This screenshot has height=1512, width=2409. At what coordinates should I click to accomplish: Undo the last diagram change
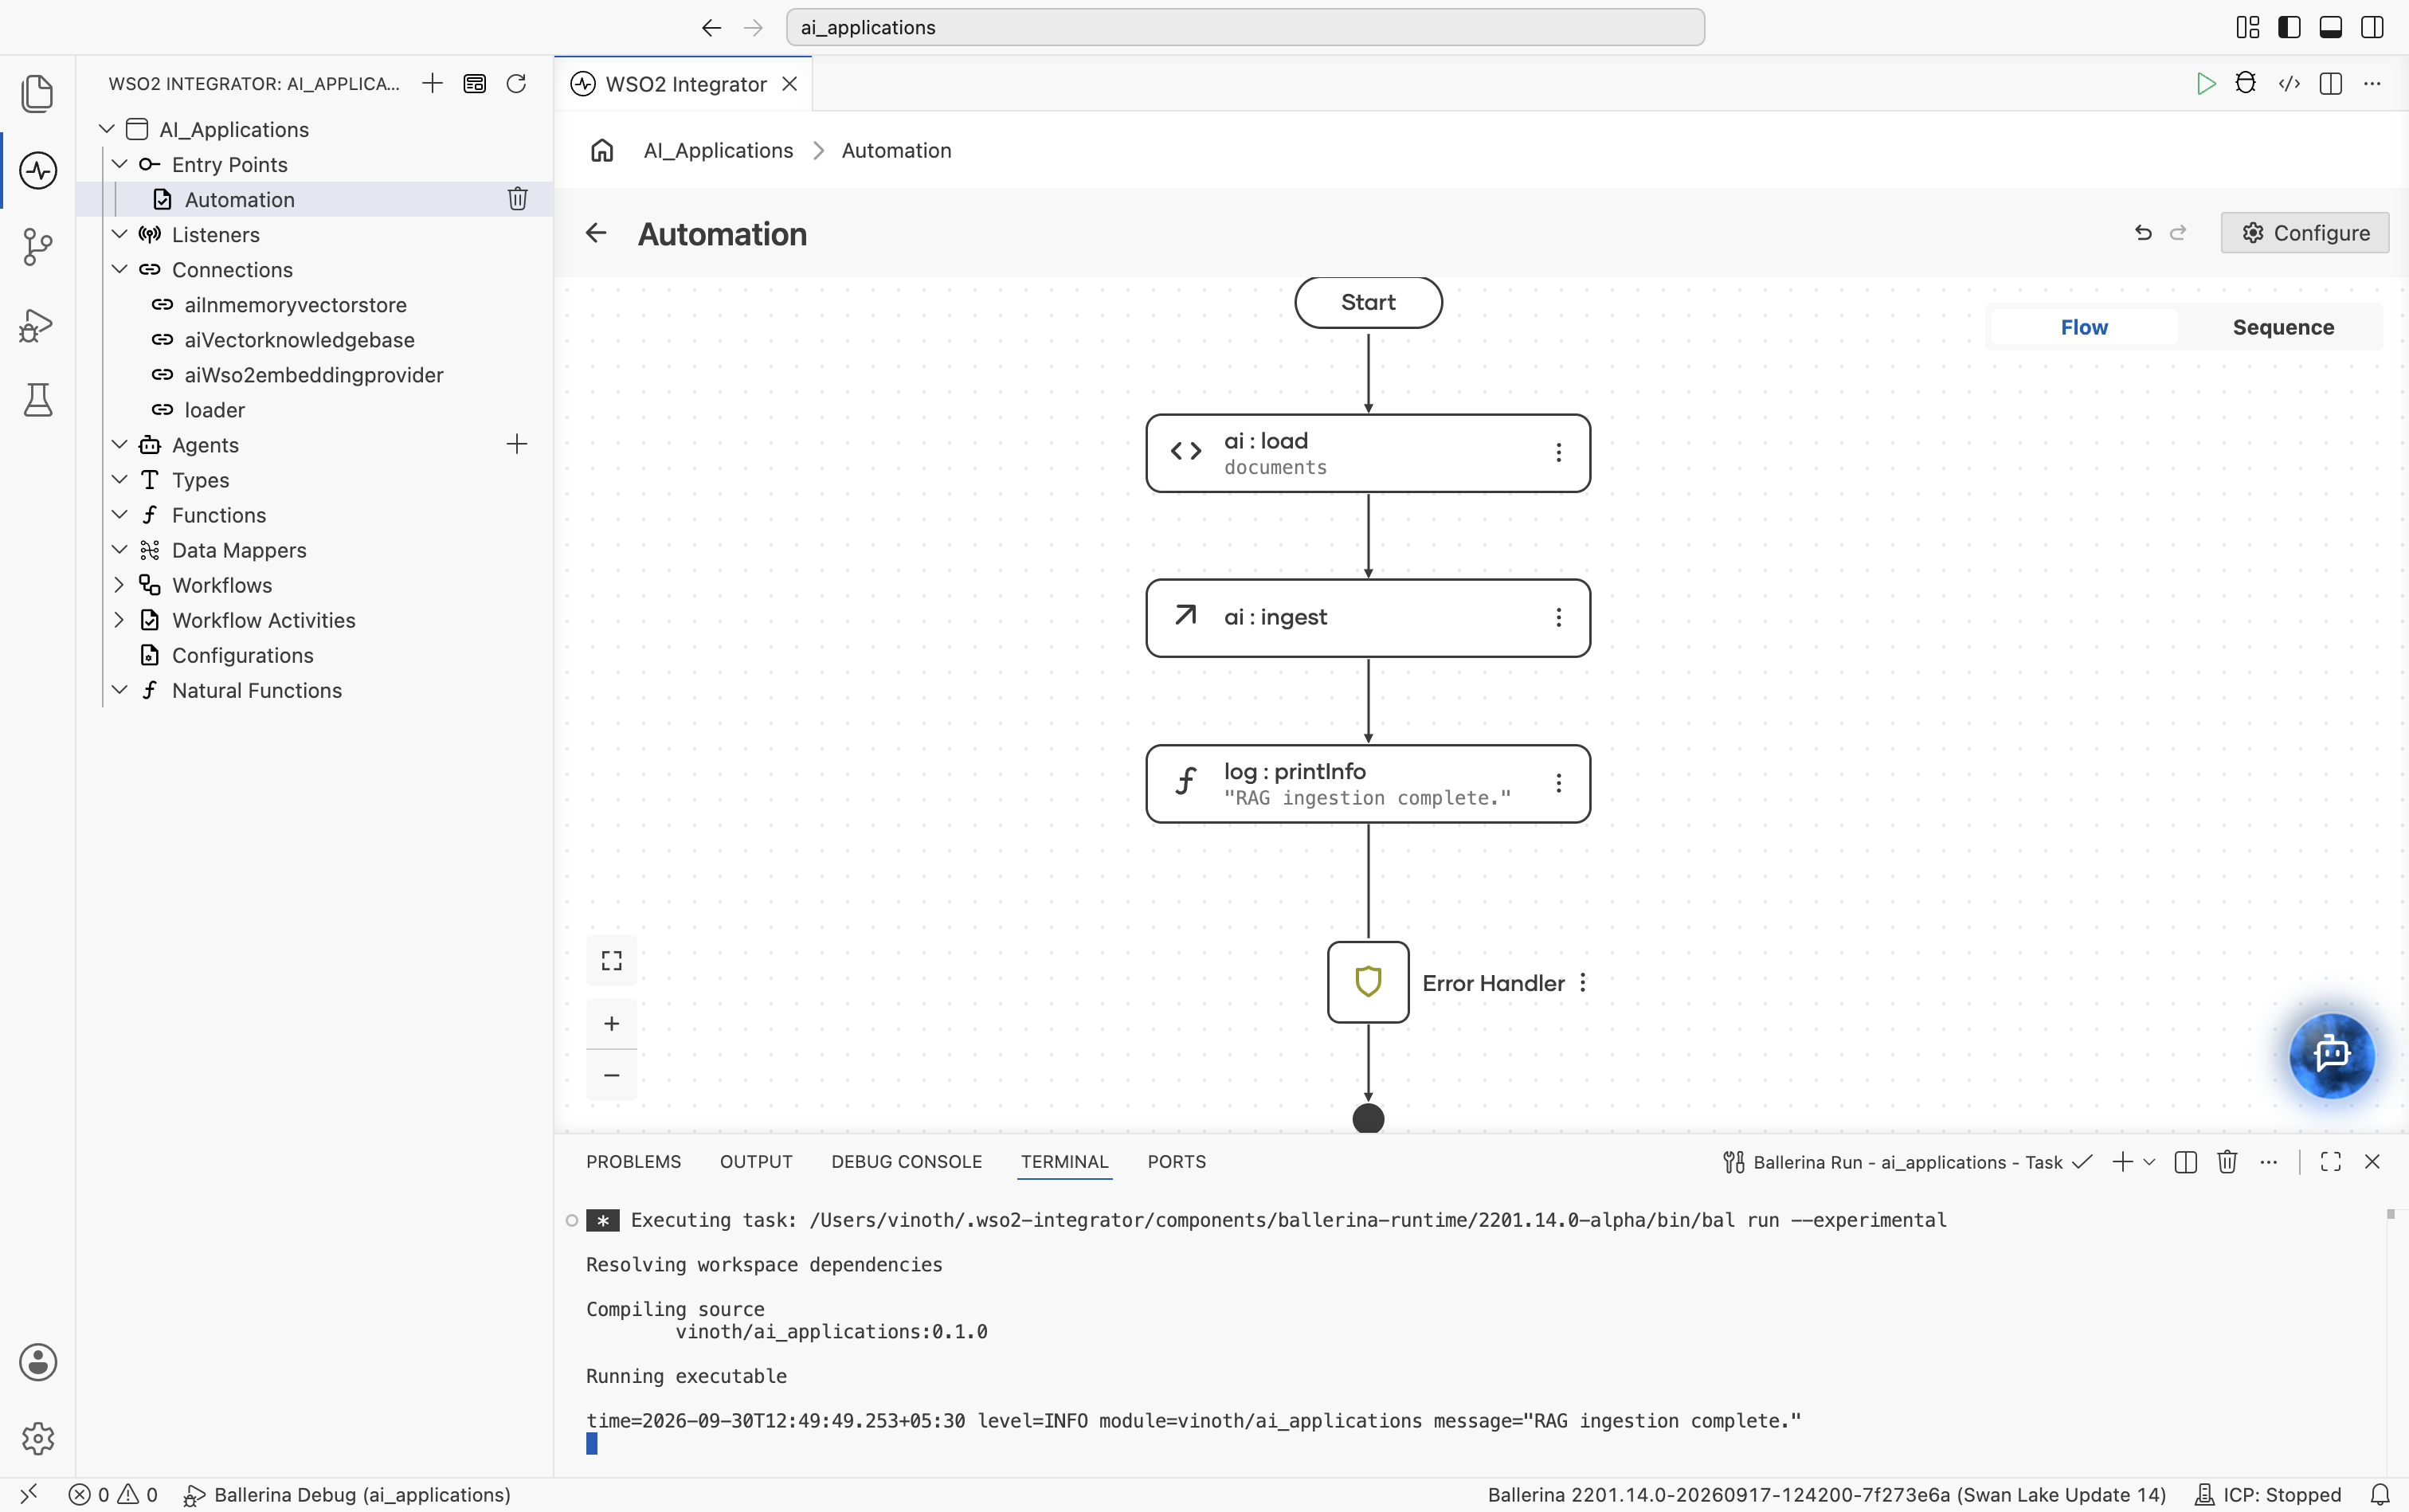click(2143, 233)
